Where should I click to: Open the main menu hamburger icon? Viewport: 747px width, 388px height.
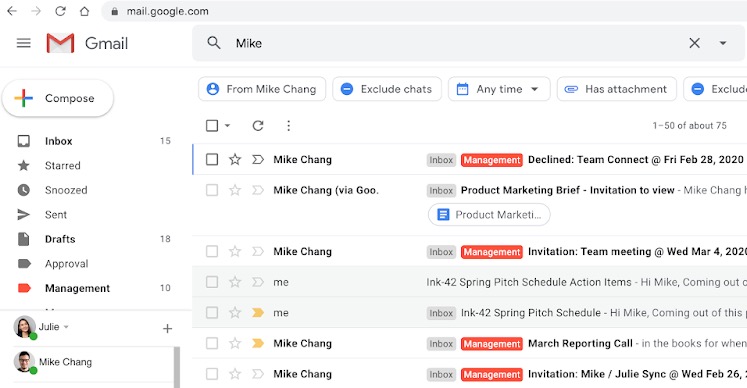pos(23,43)
